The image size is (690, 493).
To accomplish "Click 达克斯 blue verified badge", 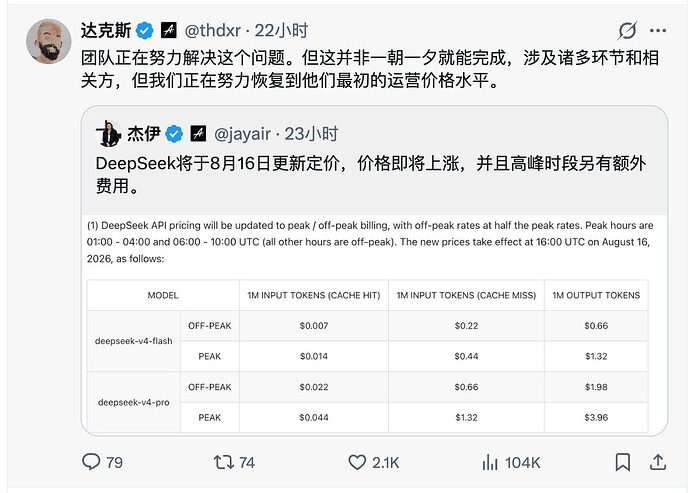I will [x=144, y=30].
